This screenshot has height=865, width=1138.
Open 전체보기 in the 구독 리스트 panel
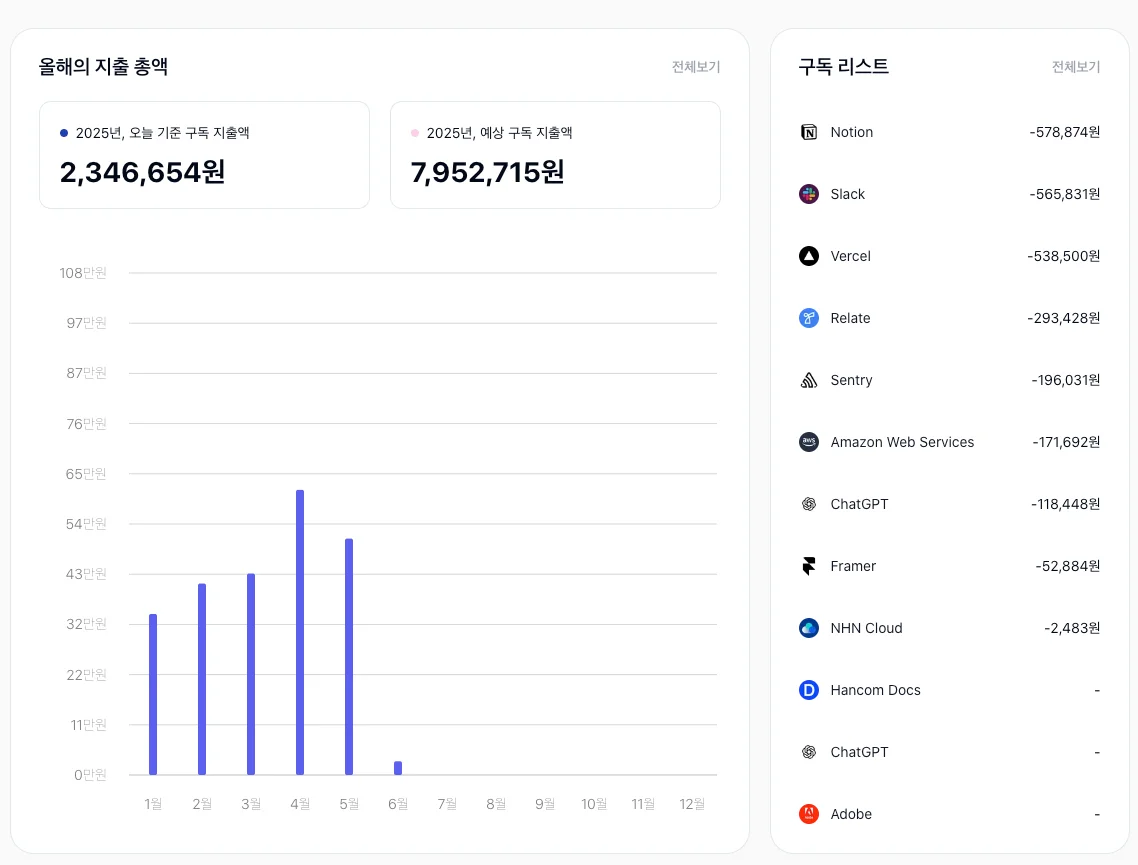[1075, 67]
